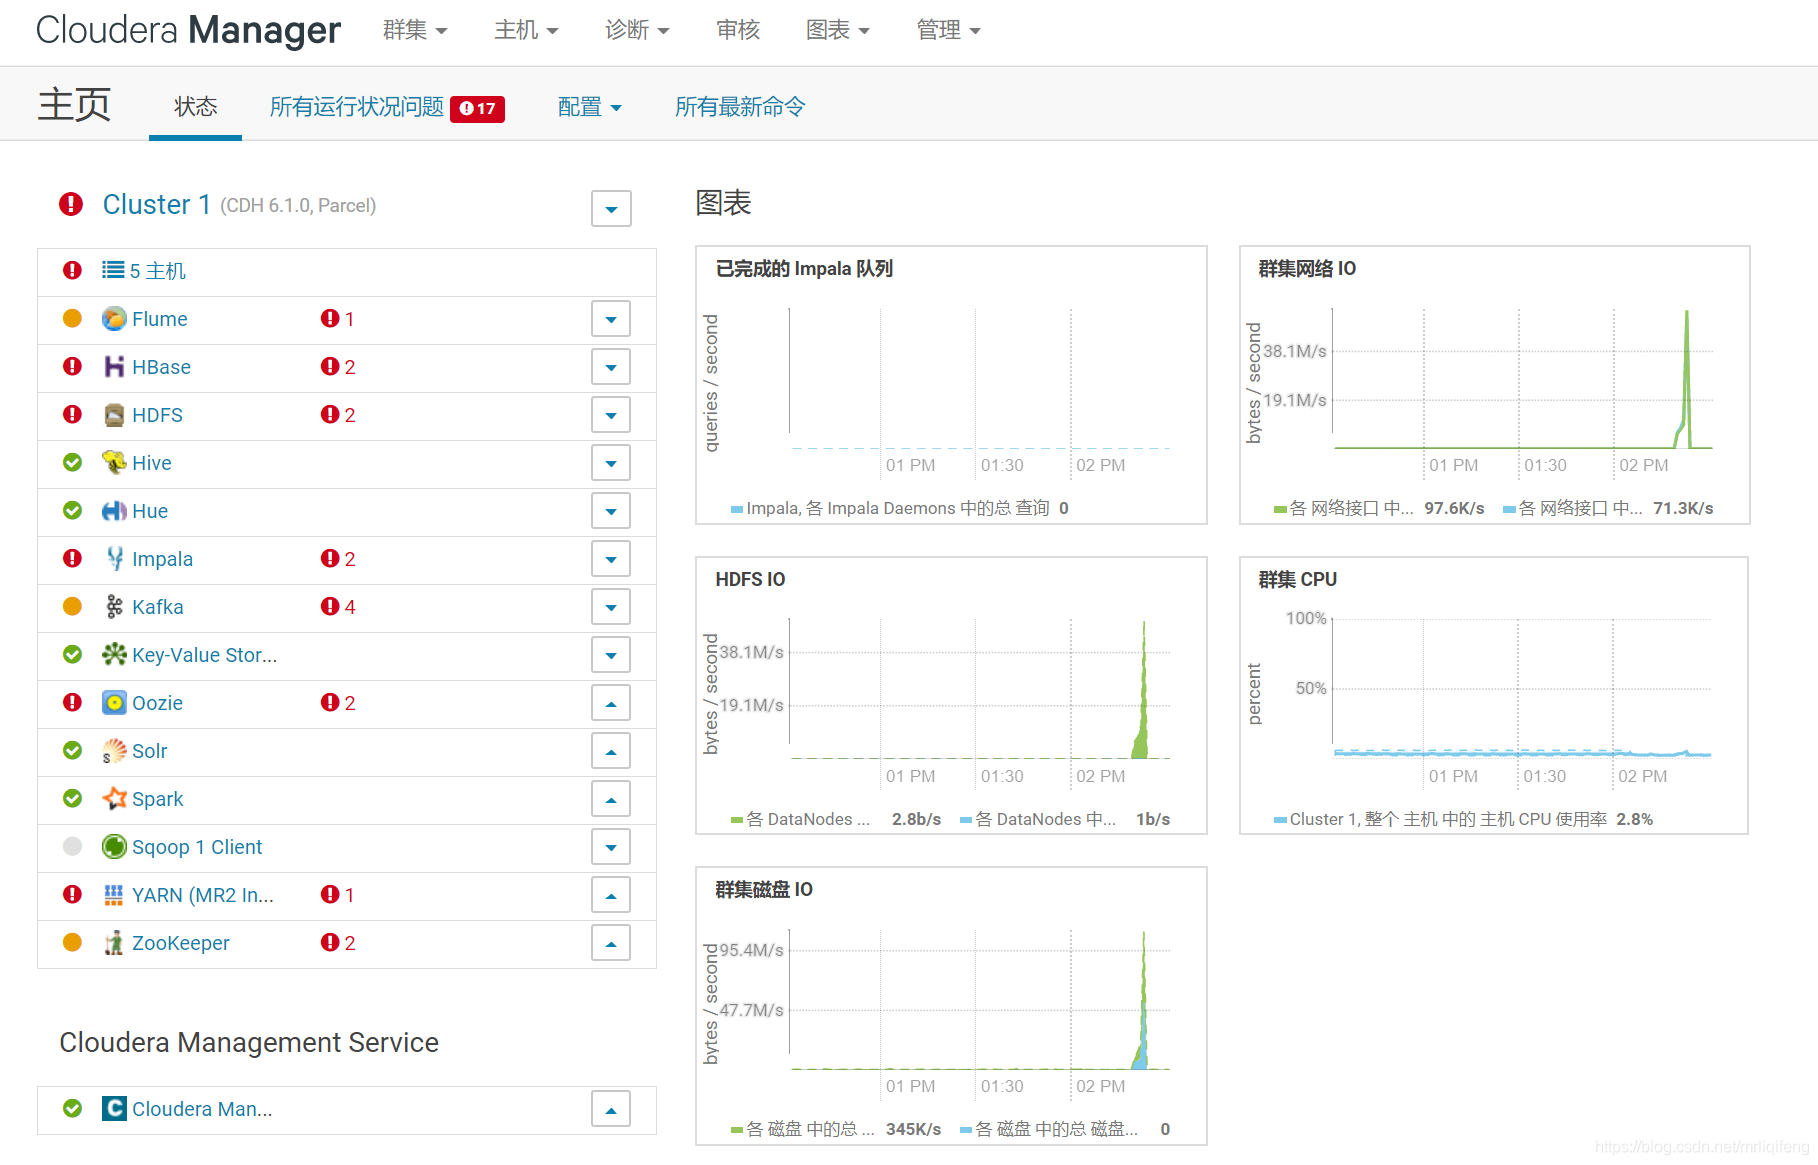The image size is (1818, 1165).
Task: Open HDFS IO chart title
Action: click(x=750, y=580)
